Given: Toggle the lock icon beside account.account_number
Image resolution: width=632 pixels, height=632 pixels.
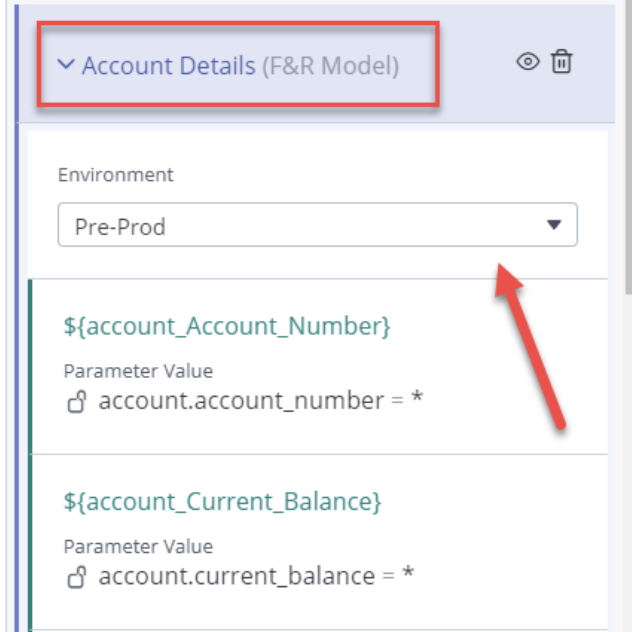Looking at the screenshot, I should point(77,401).
